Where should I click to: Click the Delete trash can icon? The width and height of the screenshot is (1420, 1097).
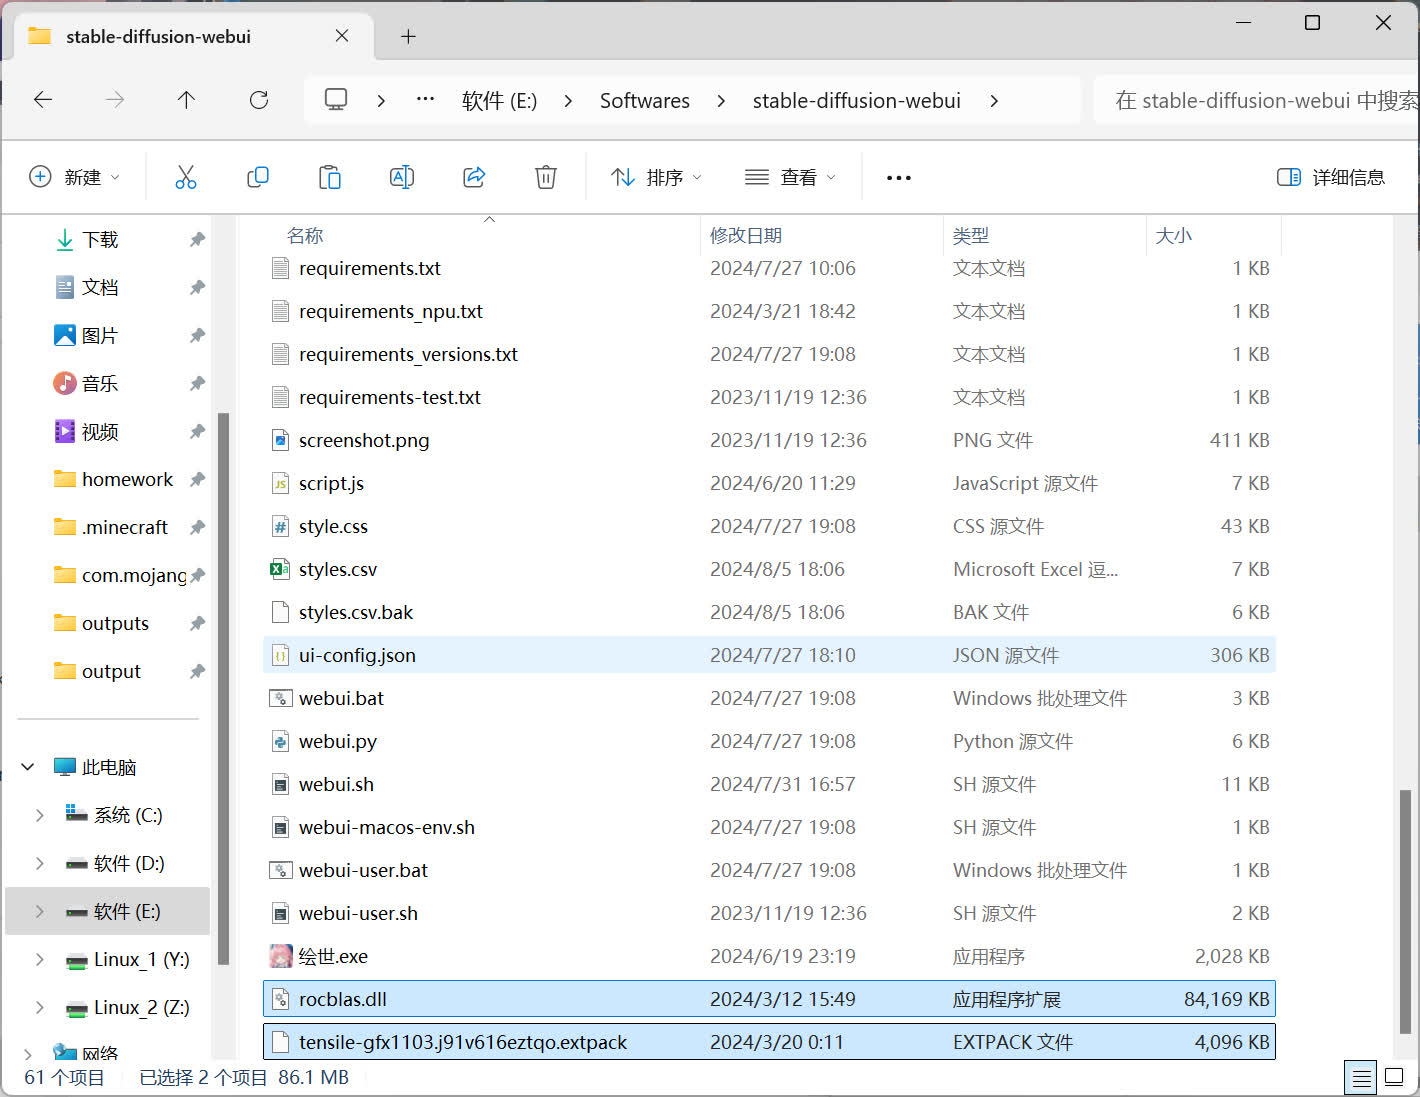[546, 177]
